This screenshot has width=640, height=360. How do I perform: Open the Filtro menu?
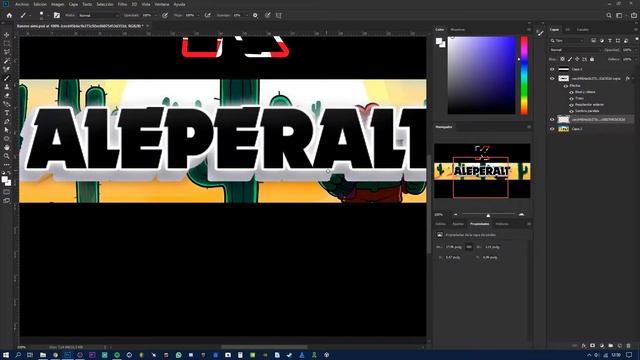click(x=122, y=4)
